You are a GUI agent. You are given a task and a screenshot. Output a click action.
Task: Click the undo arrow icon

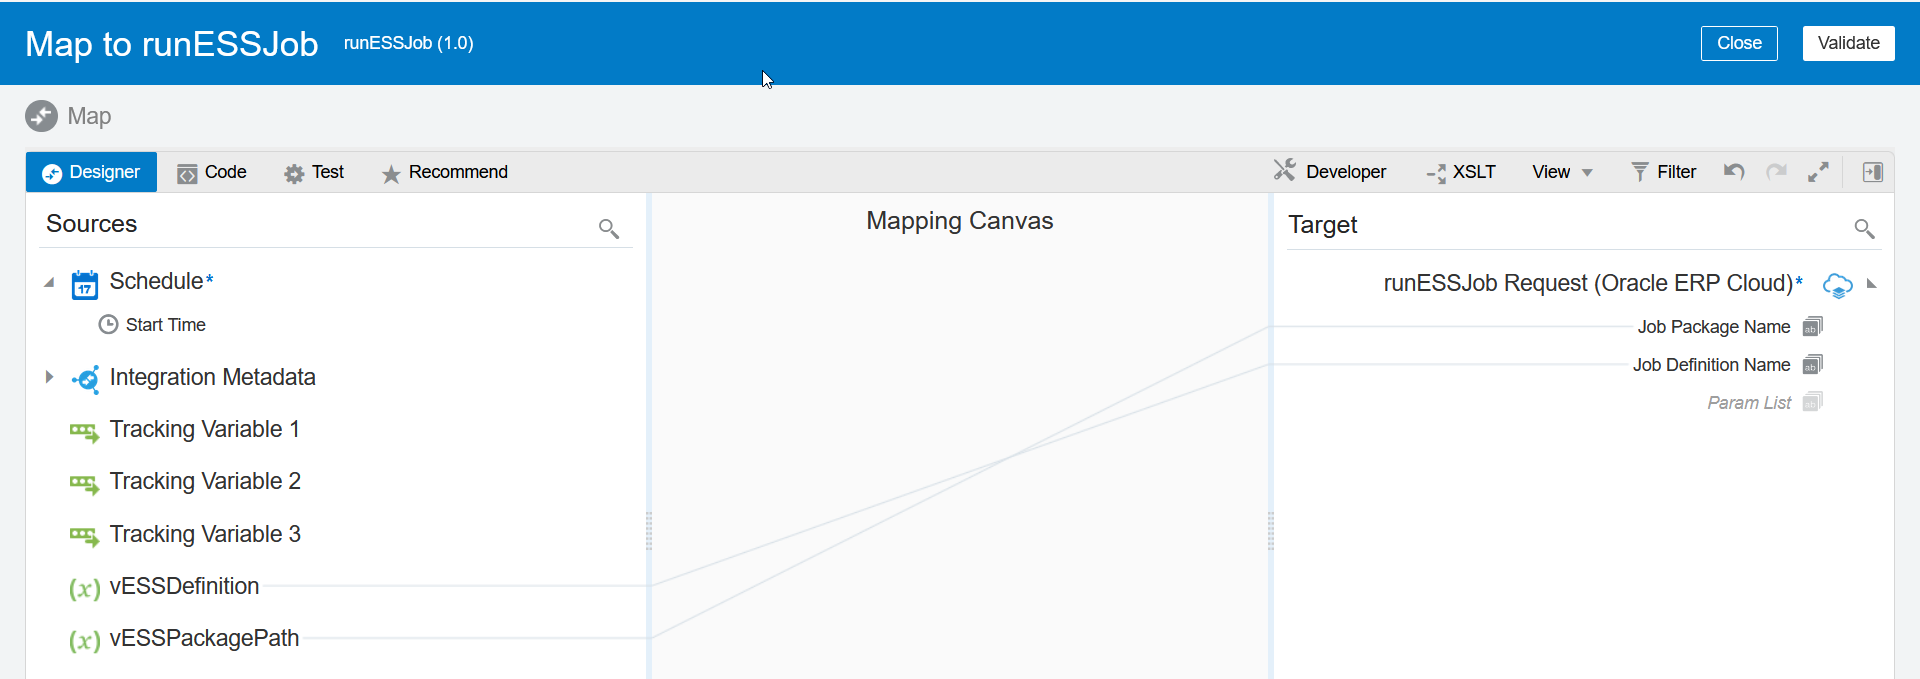tap(1734, 172)
